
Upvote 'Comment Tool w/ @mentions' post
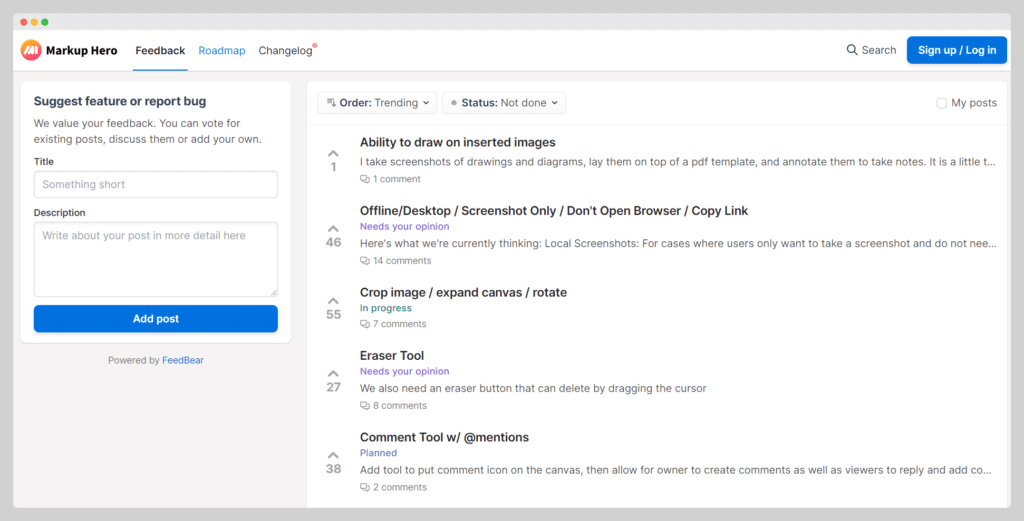click(x=333, y=454)
